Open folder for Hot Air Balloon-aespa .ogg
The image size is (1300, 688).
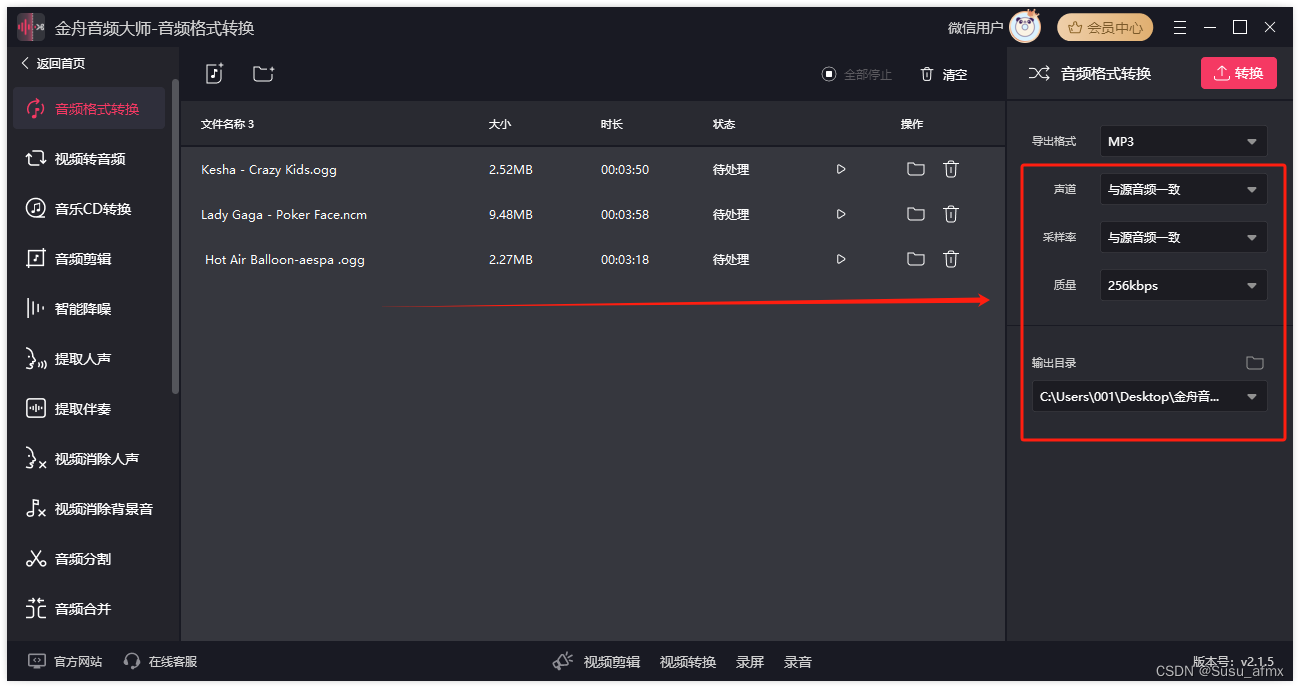(x=915, y=259)
